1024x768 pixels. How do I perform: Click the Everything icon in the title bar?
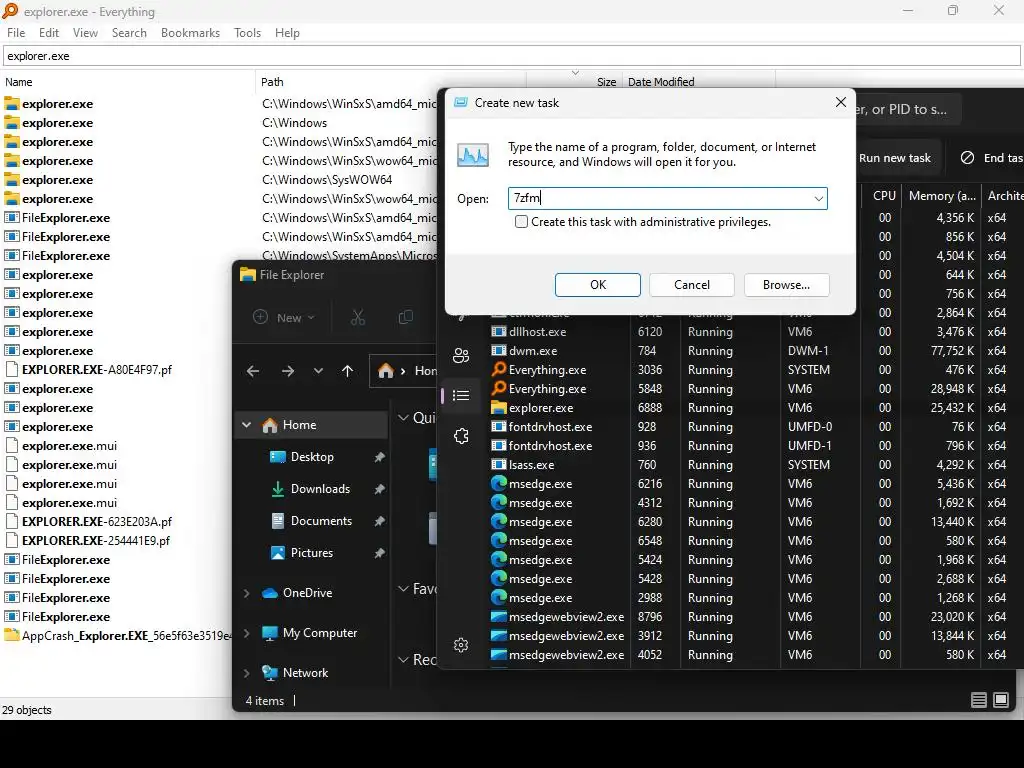(10, 10)
